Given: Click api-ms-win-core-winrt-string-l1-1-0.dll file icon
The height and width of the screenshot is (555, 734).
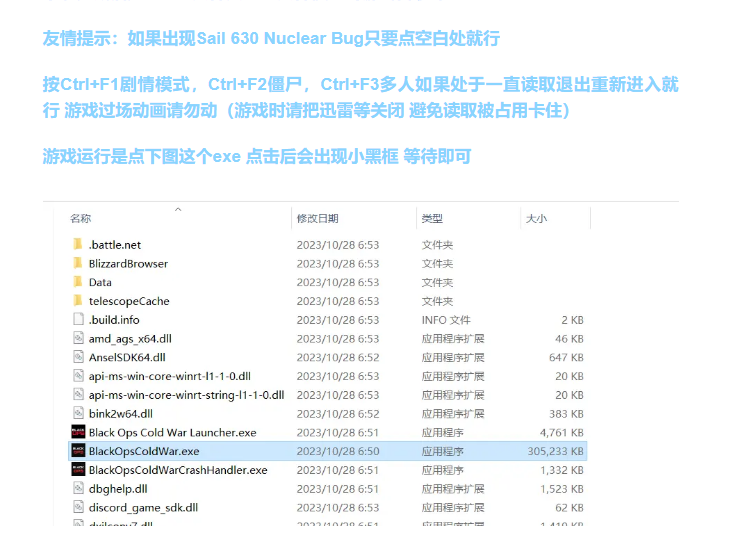Looking at the screenshot, I should (78, 394).
